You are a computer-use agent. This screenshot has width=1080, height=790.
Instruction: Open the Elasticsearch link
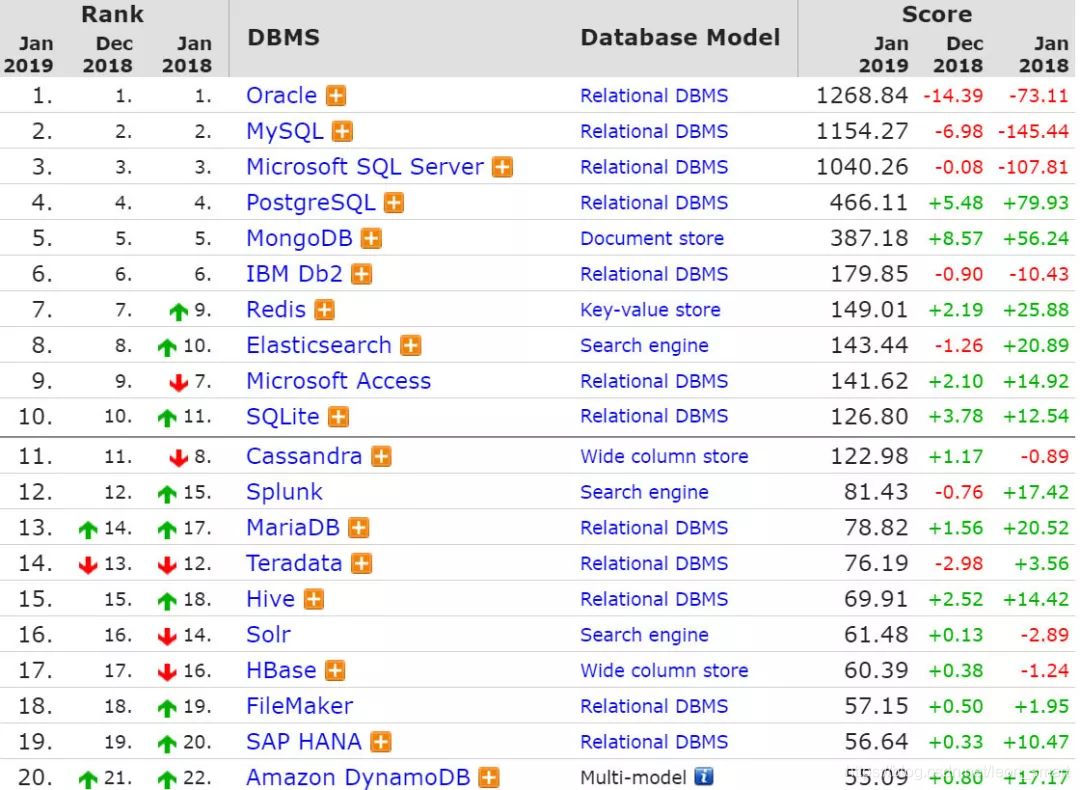(x=319, y=346)
